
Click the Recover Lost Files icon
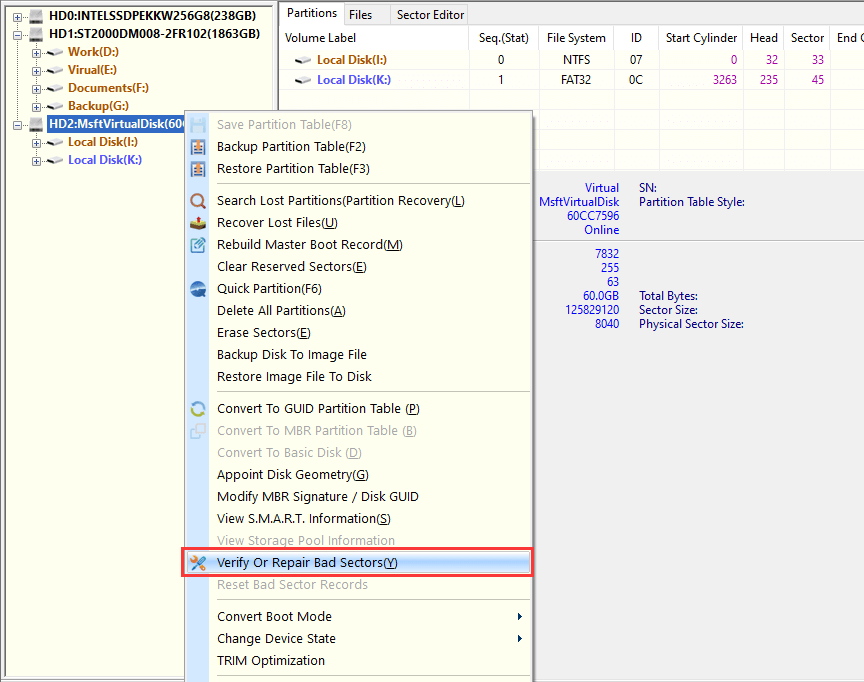coord(198,223)
